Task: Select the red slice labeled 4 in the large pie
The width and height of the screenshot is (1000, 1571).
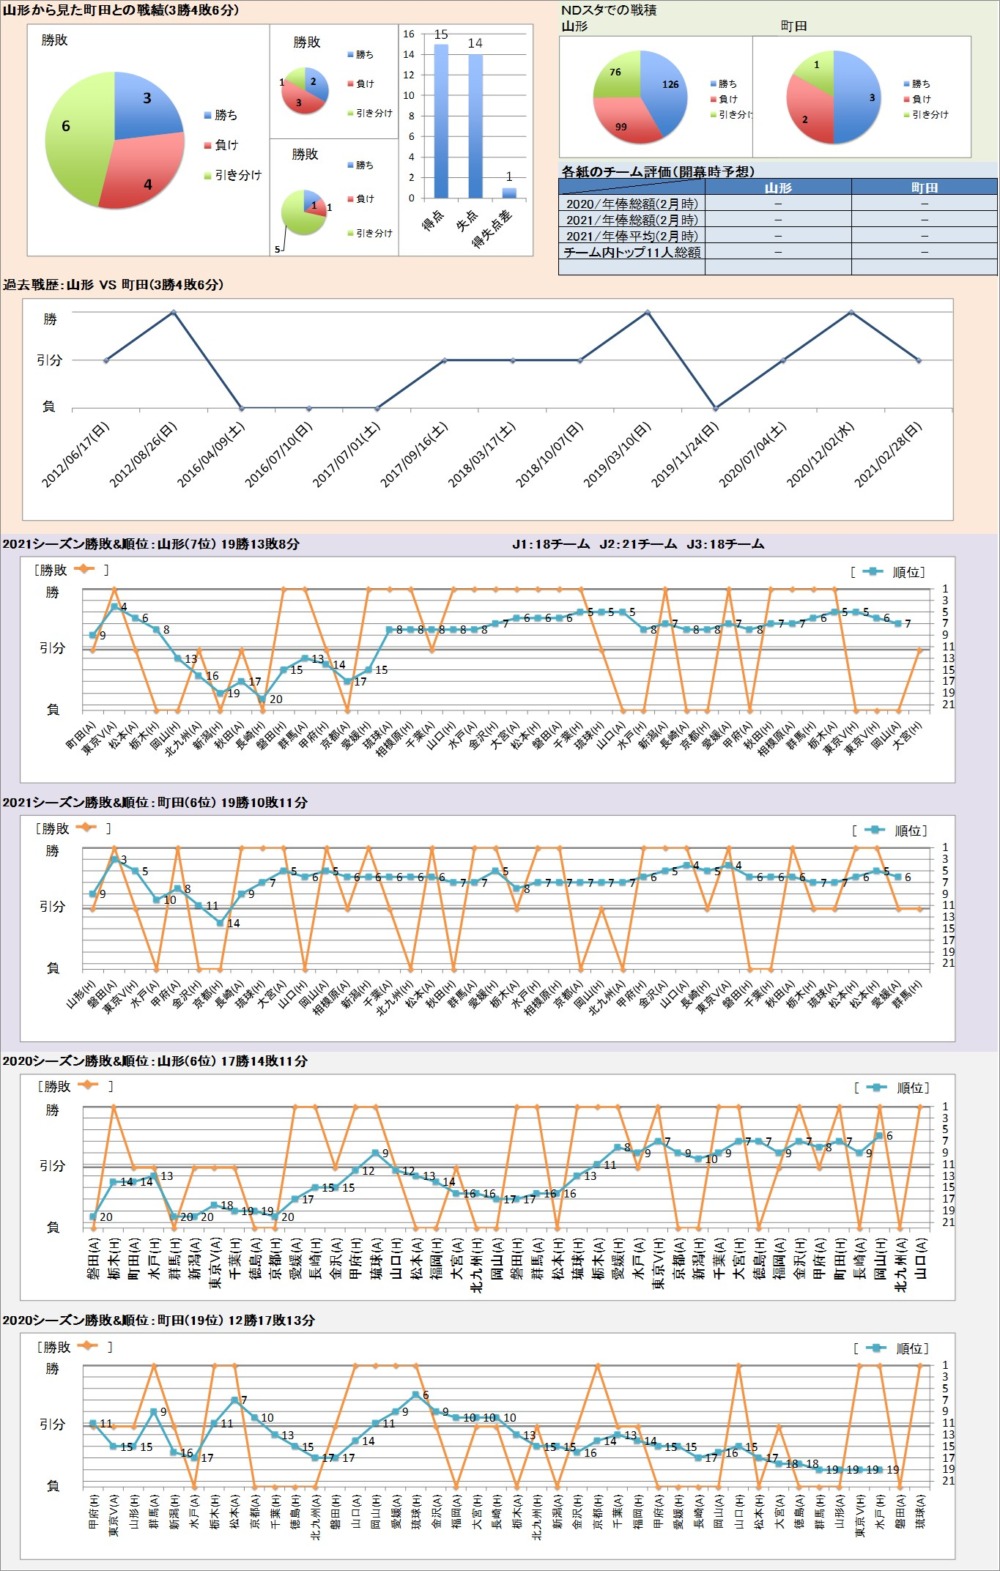Action: click(x=140, y=178)
